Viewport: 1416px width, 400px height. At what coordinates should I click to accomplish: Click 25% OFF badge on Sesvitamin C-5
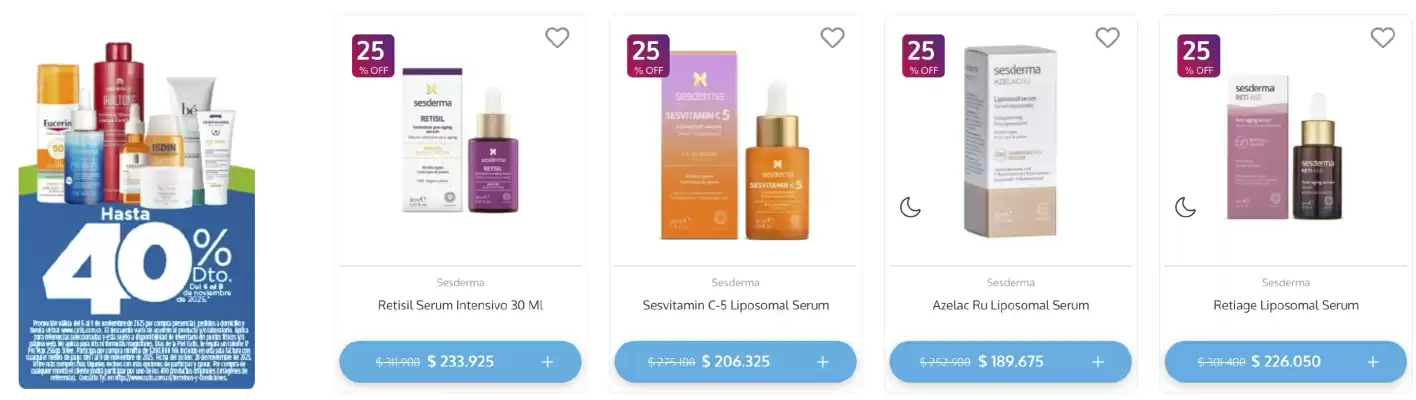point(648,56)
